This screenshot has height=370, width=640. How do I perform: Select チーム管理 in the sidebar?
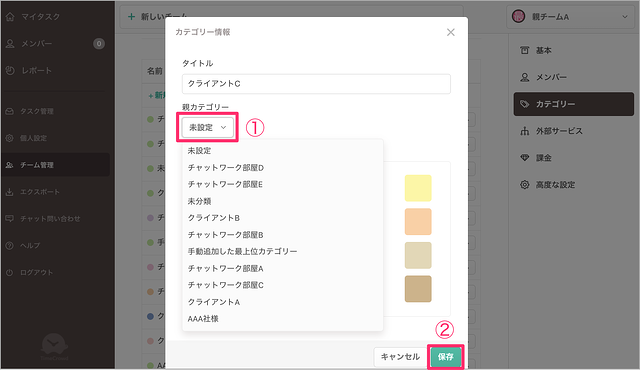56,165
